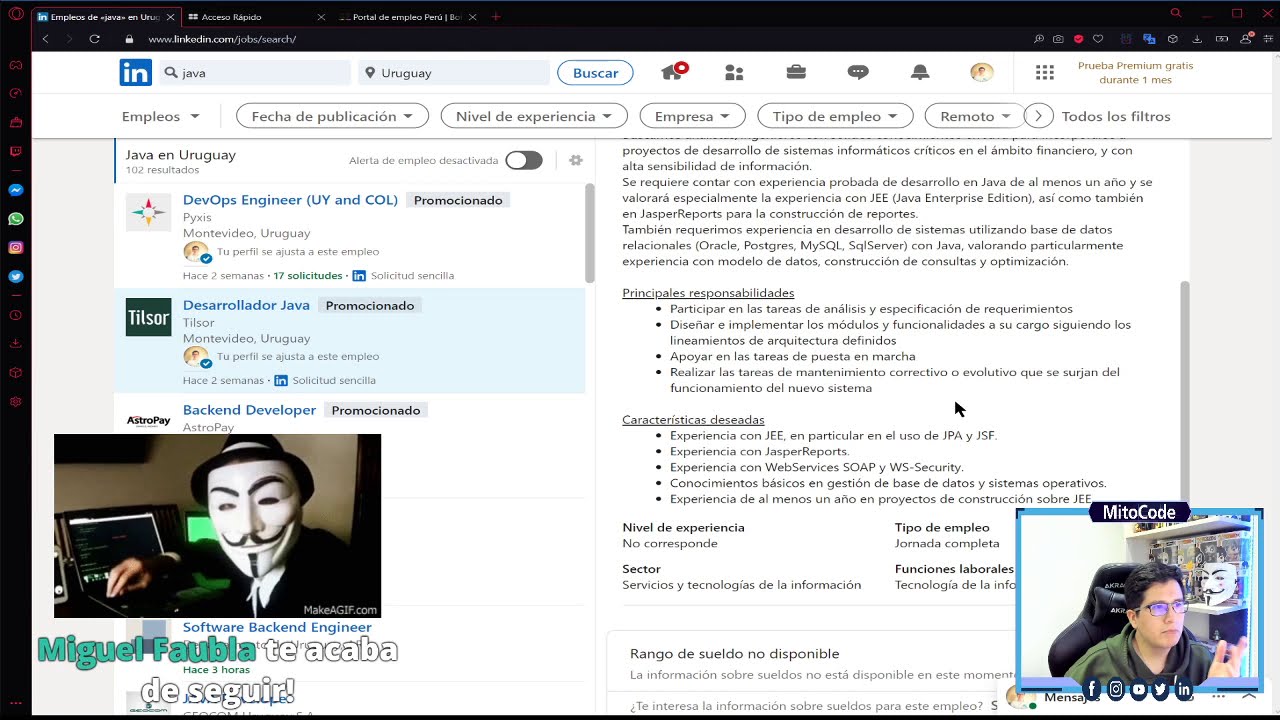The width and height of the screenshot is (1280, 720).
Task: Open profile avatar menu in LinkedIn navbar
Action: (982, 72)
